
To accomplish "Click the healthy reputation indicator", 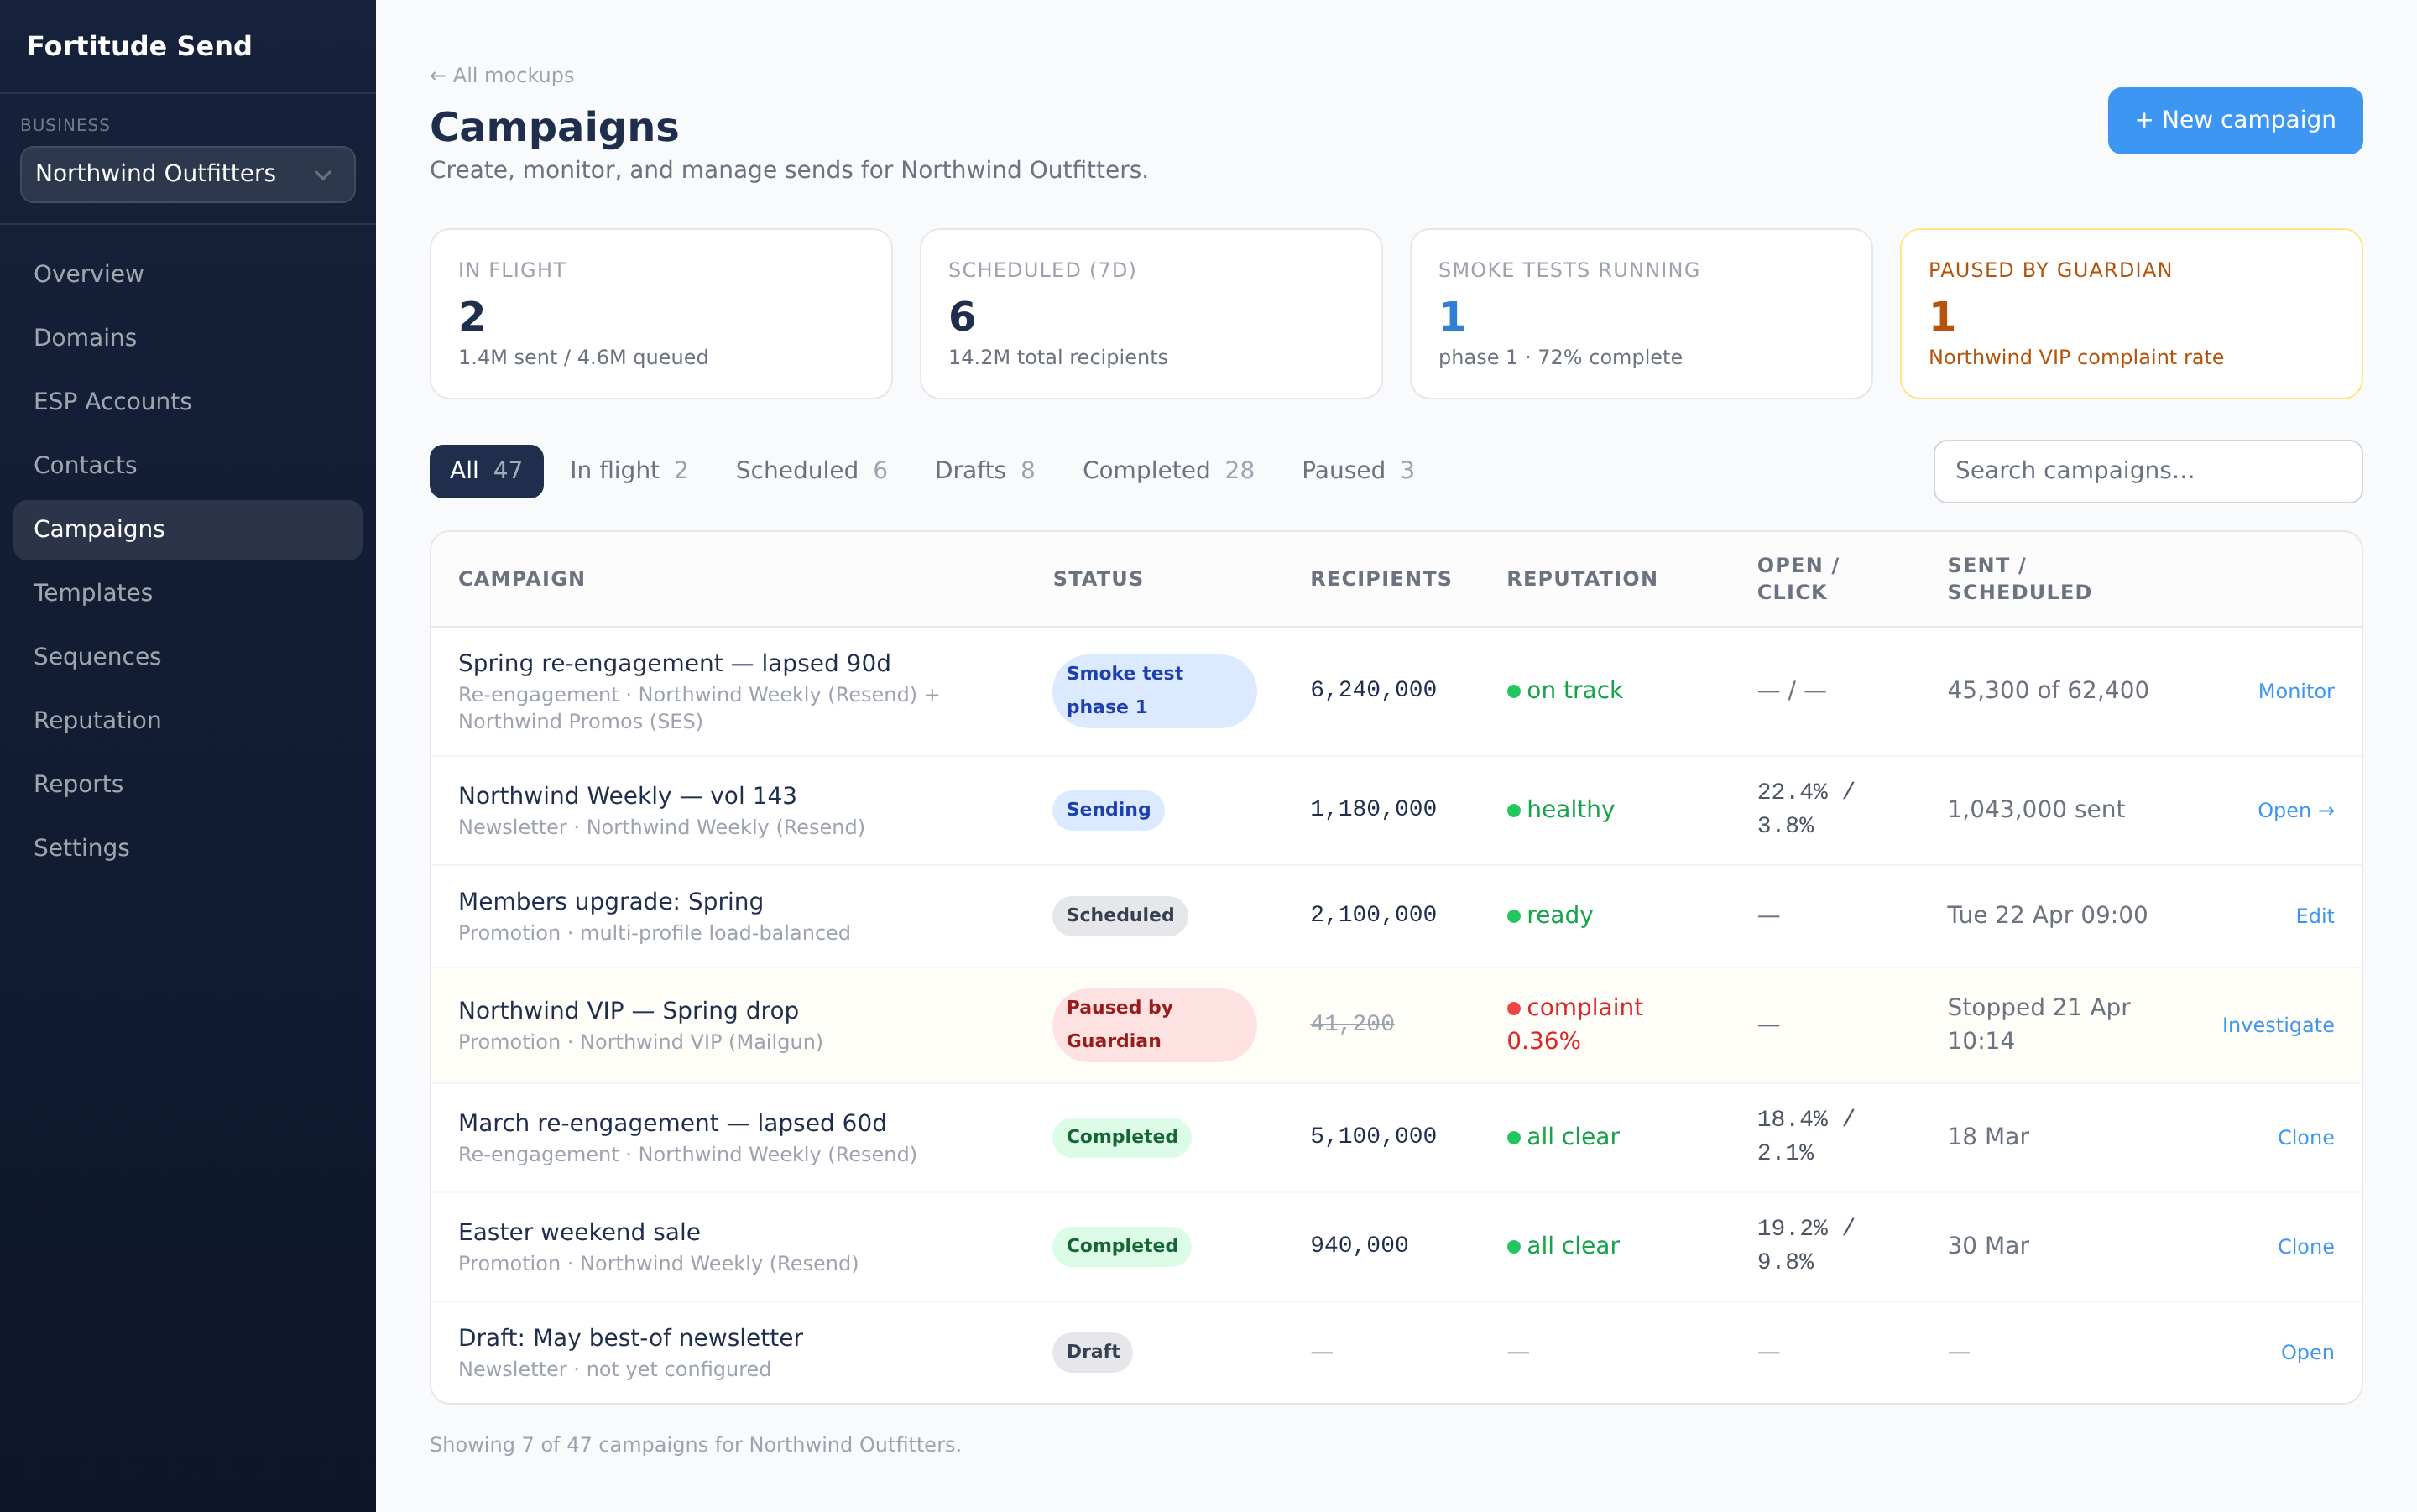I will (1561, 810).
